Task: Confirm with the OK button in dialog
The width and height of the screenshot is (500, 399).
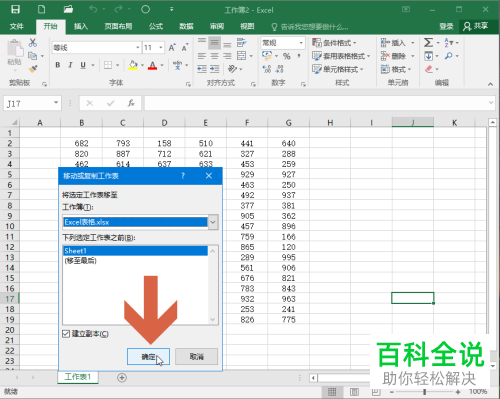Action: tap(148, 357)
